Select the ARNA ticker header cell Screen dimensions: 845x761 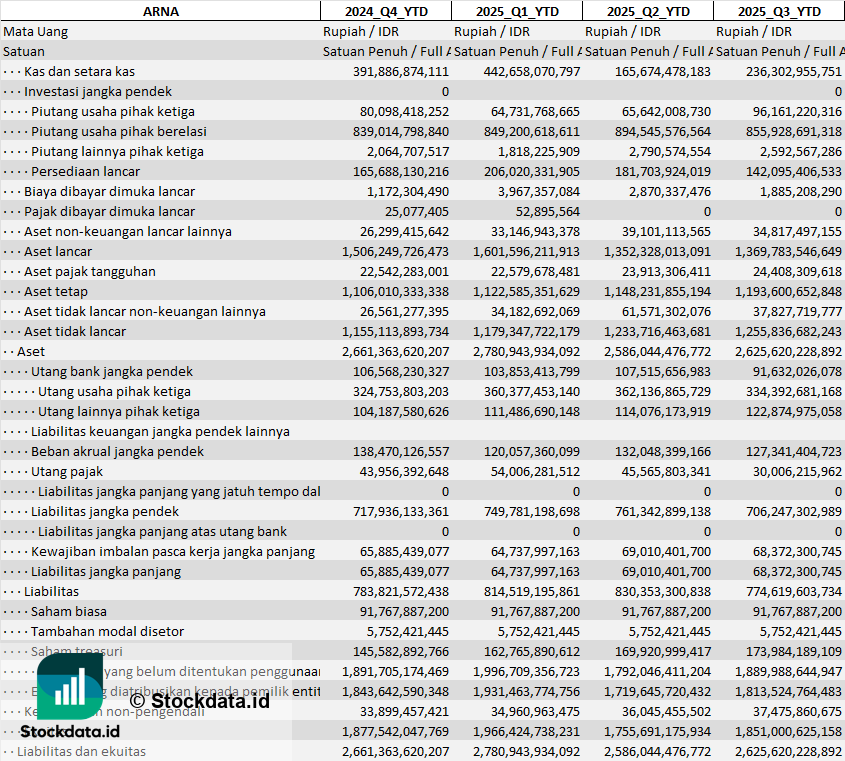tap(161, 11)
